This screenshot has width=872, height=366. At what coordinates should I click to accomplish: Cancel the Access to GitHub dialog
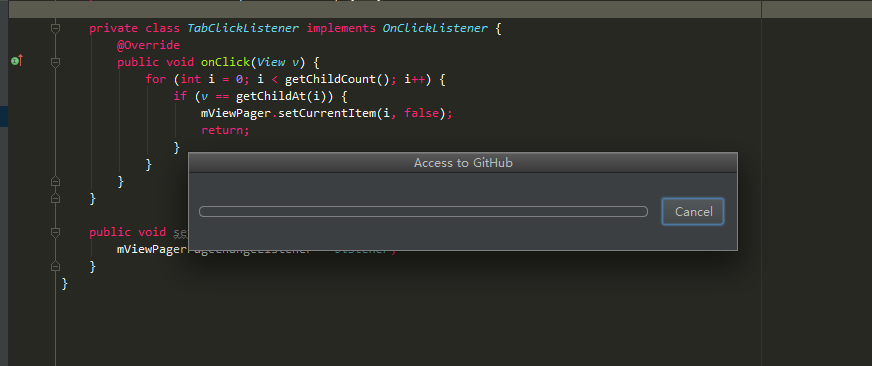[x=693, y=211]
